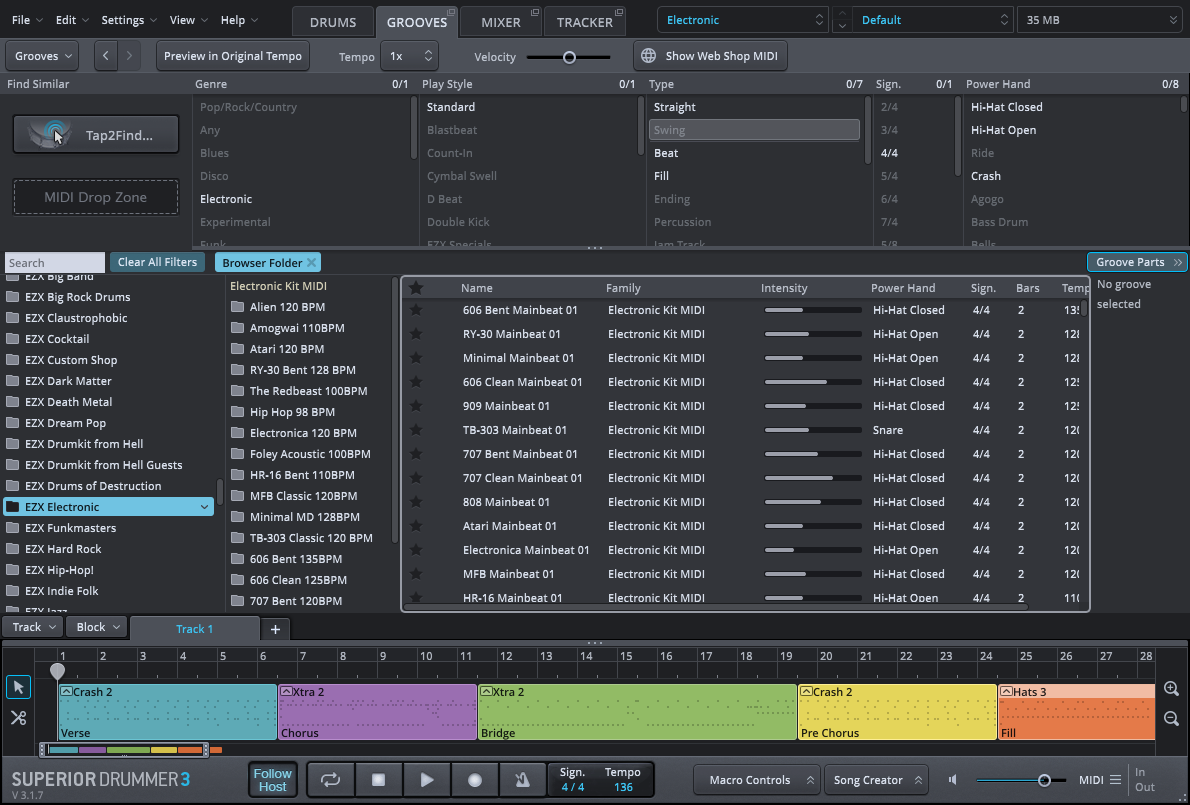Switch to the Tracker tab
The height and width of the screenshot is (805, 1190).
(x=584, y=22)
